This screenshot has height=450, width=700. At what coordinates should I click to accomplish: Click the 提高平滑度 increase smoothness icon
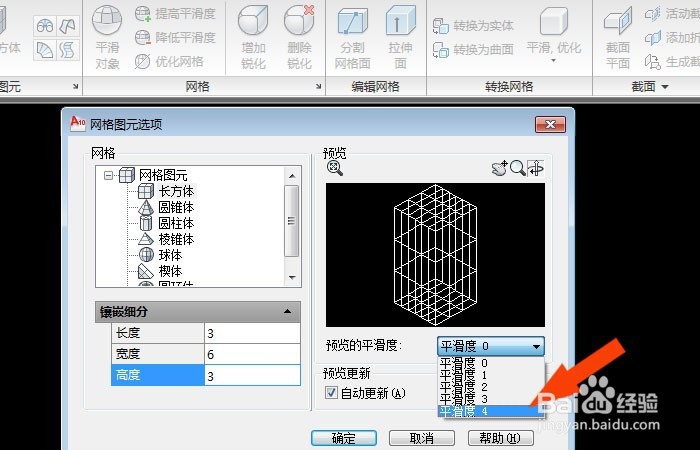coord(143,13)
